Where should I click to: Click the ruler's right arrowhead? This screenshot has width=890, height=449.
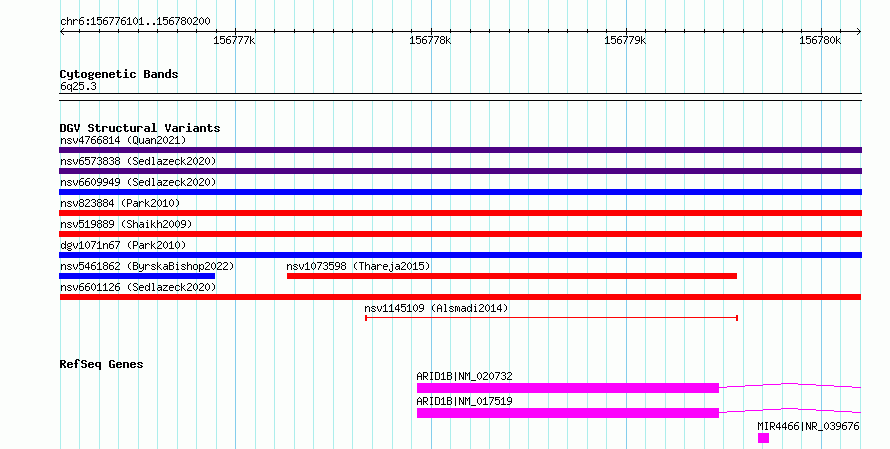click(859, 32)
